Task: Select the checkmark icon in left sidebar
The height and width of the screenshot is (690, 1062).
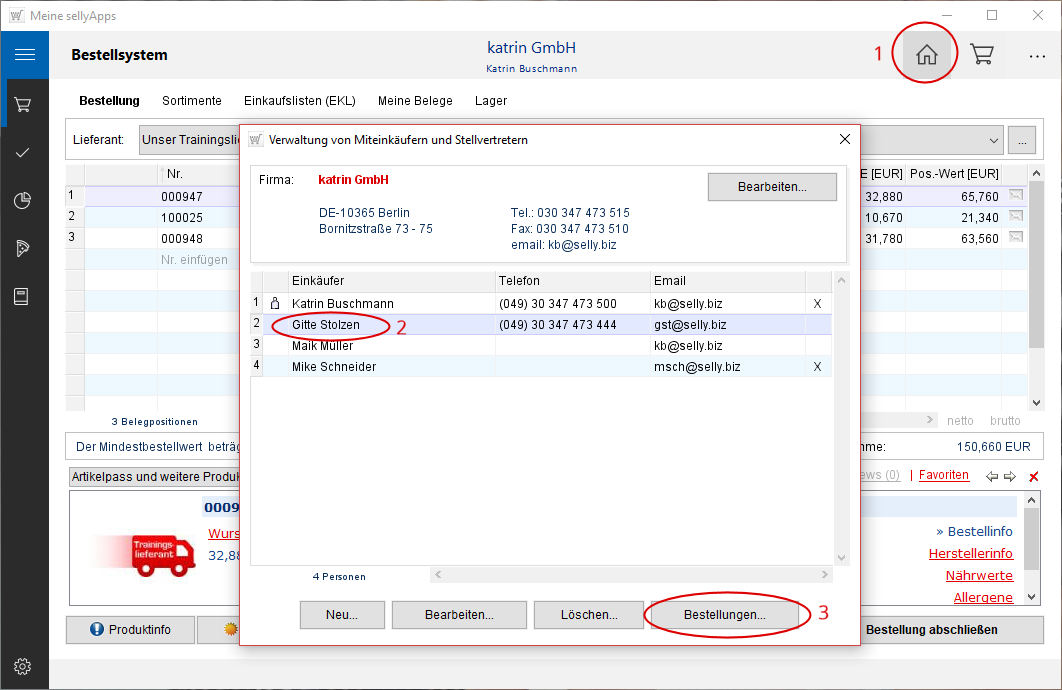Action: pos(24,152)
